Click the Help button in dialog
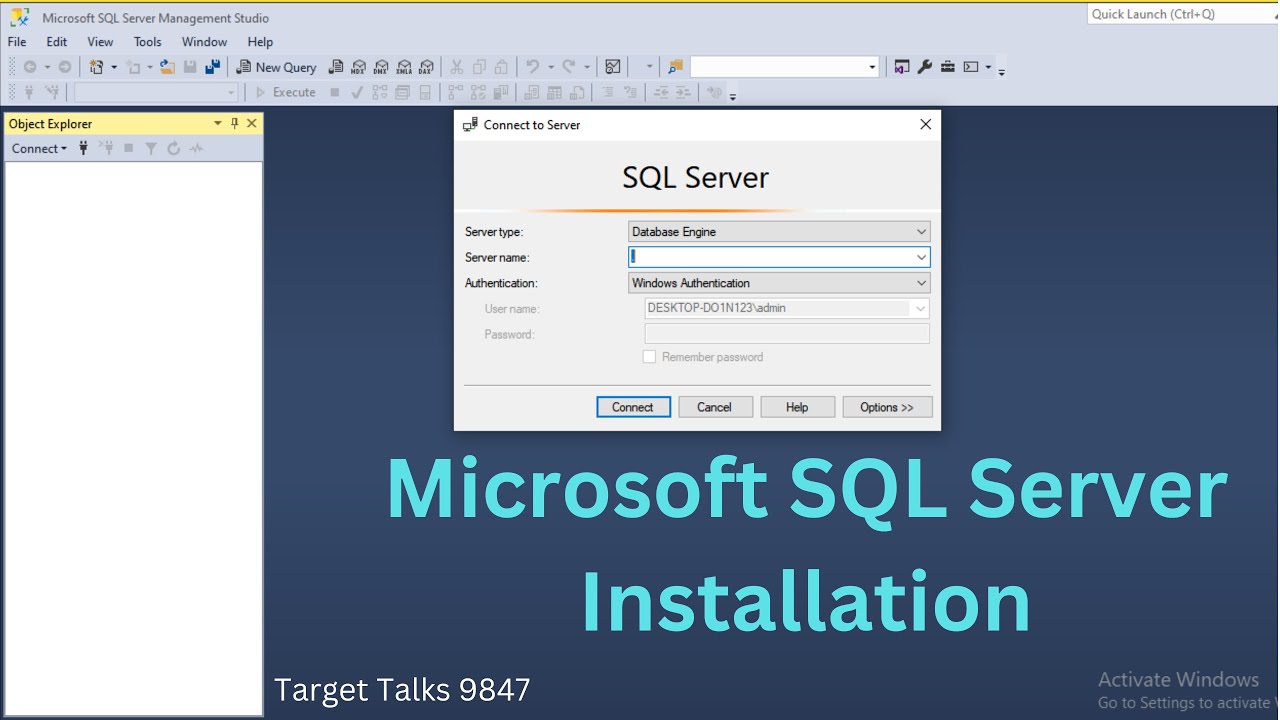 797,407
